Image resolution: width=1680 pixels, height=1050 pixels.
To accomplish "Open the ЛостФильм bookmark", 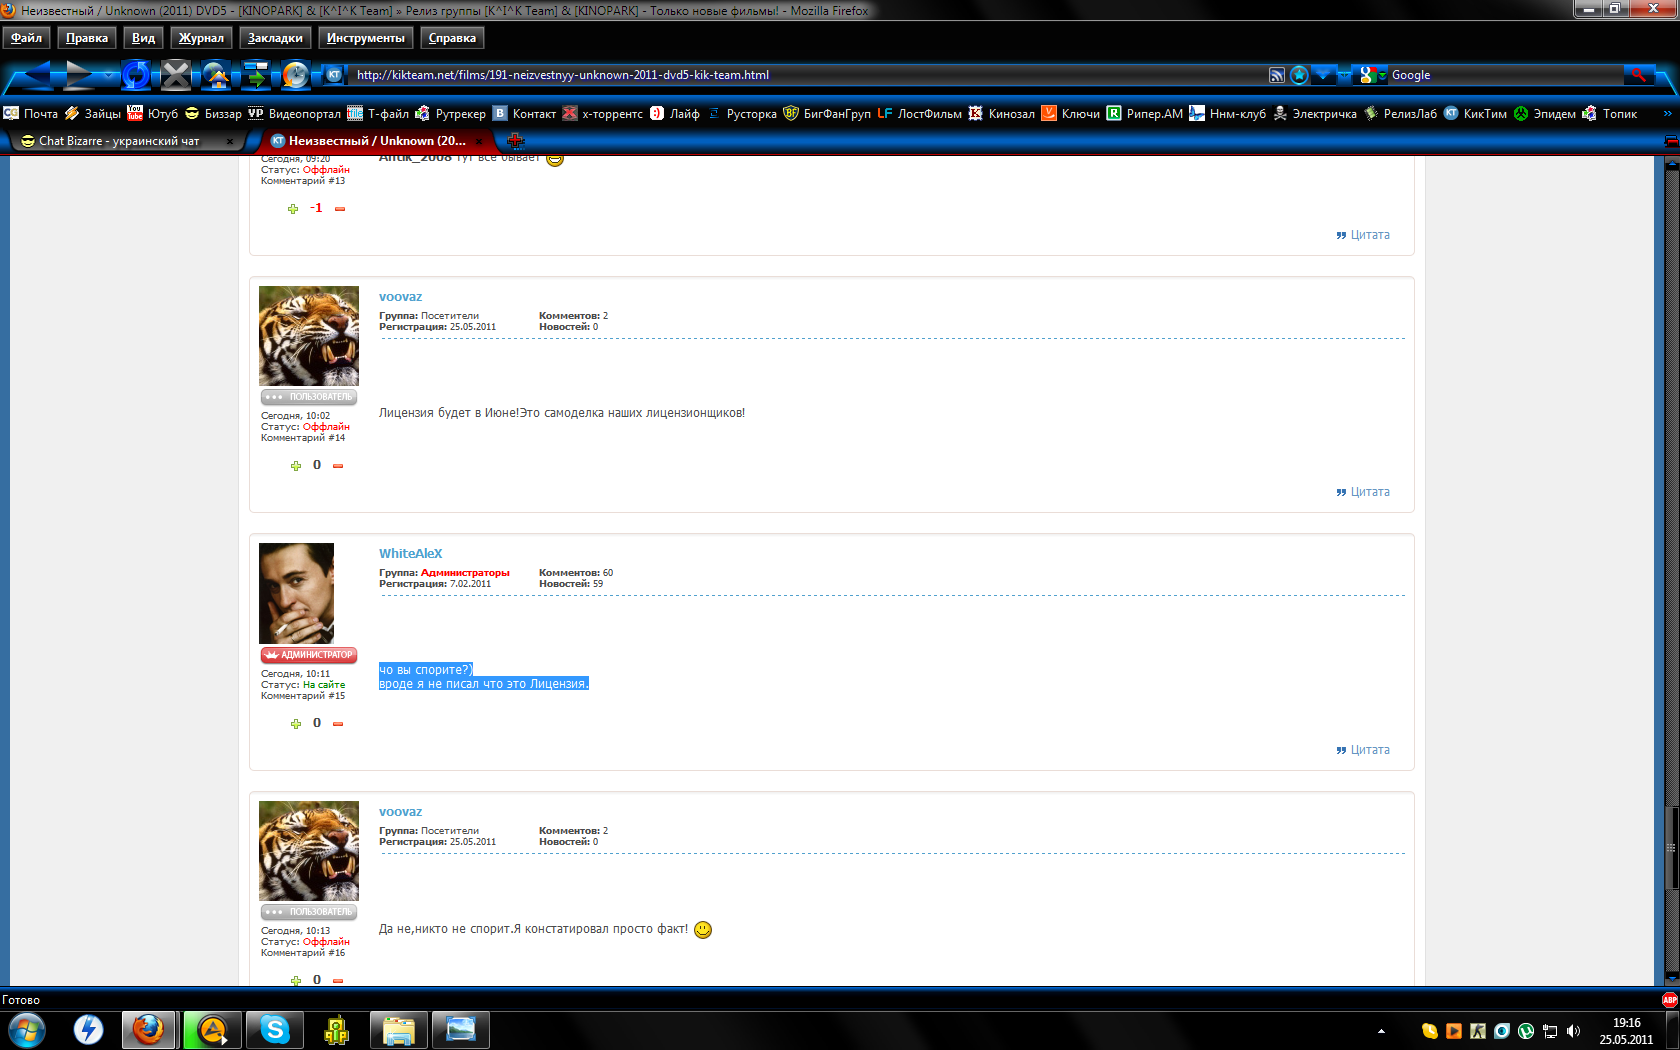I will [919, 114].
